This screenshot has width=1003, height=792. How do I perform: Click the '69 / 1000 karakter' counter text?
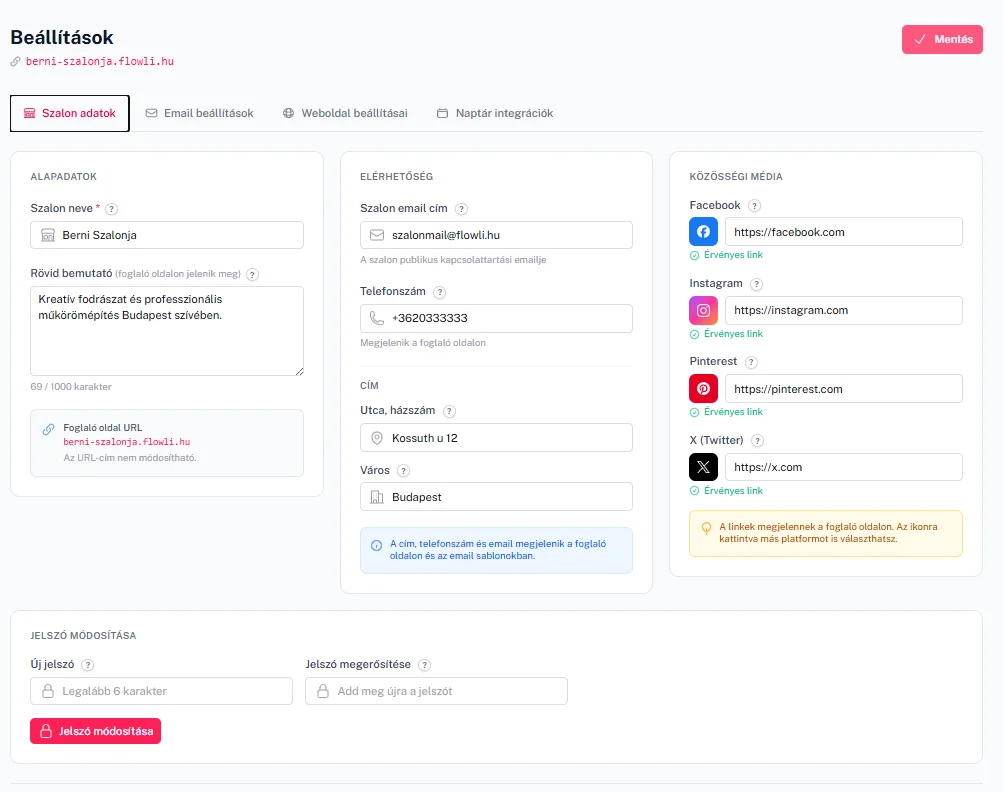(71, 386)
